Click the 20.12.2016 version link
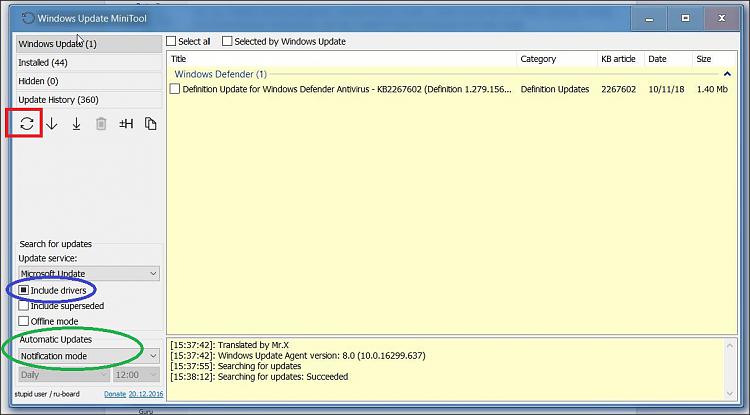The width and height of the screenshot is (750, 415). [x=146, y=394]
